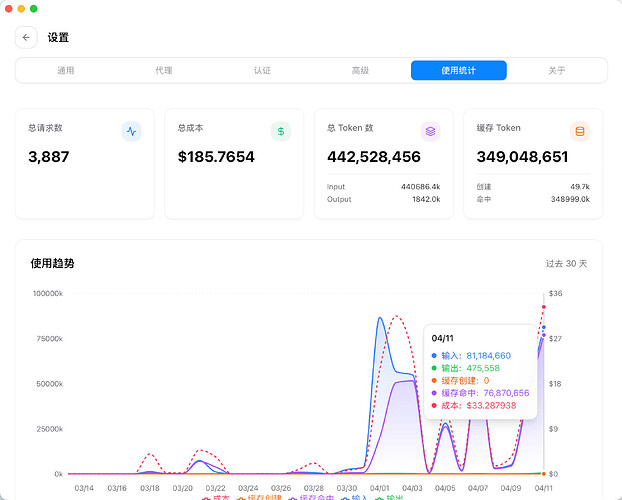Click tooltip 输出: 475,558 row

(466, 368)
